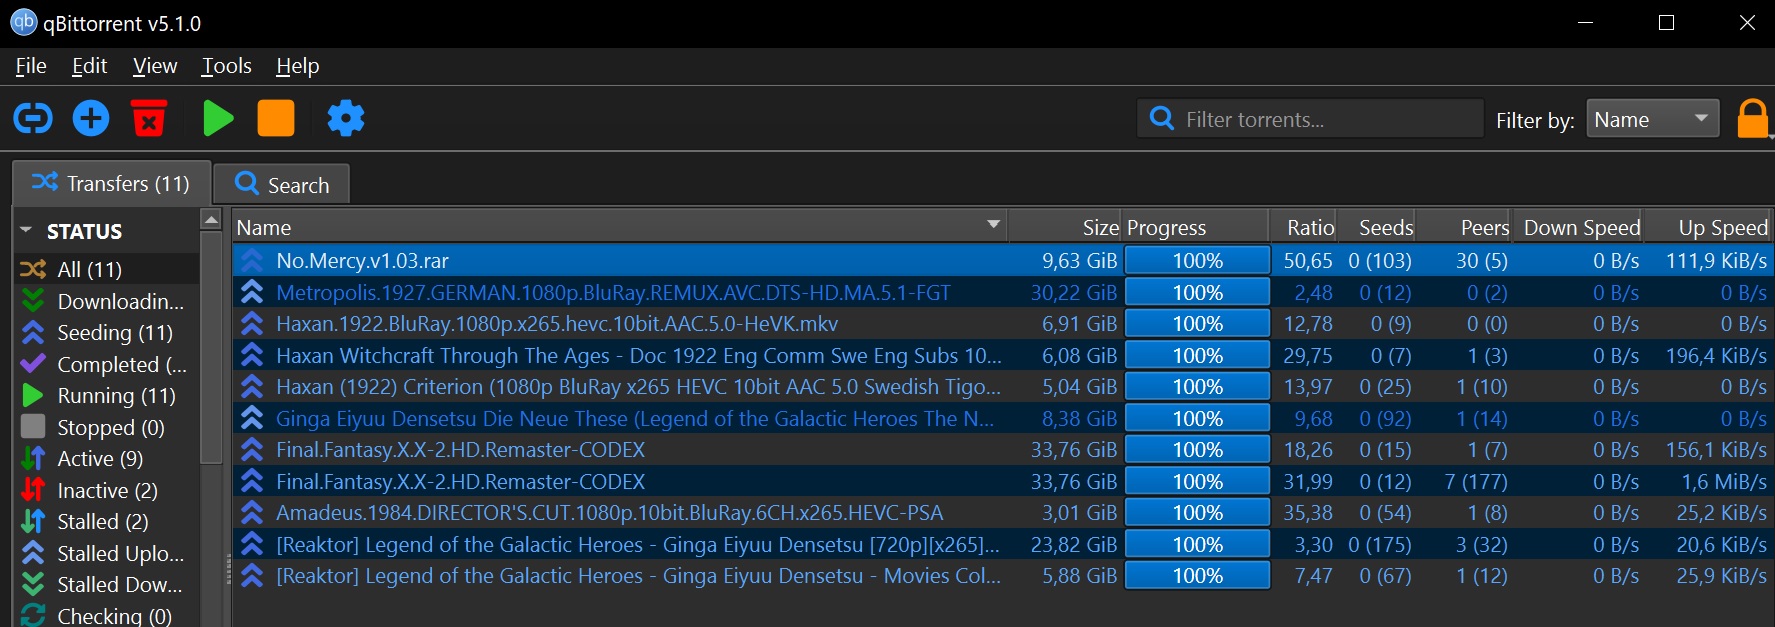The width and height of the screenshot is (1775, 627).
Task: Click the Stopped filter square icon
Action: tap(33, 427)
